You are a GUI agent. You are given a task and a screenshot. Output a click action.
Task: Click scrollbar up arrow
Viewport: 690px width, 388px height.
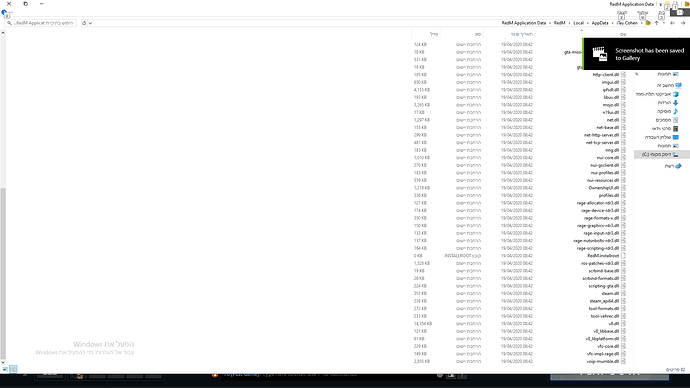coord(3,33)
